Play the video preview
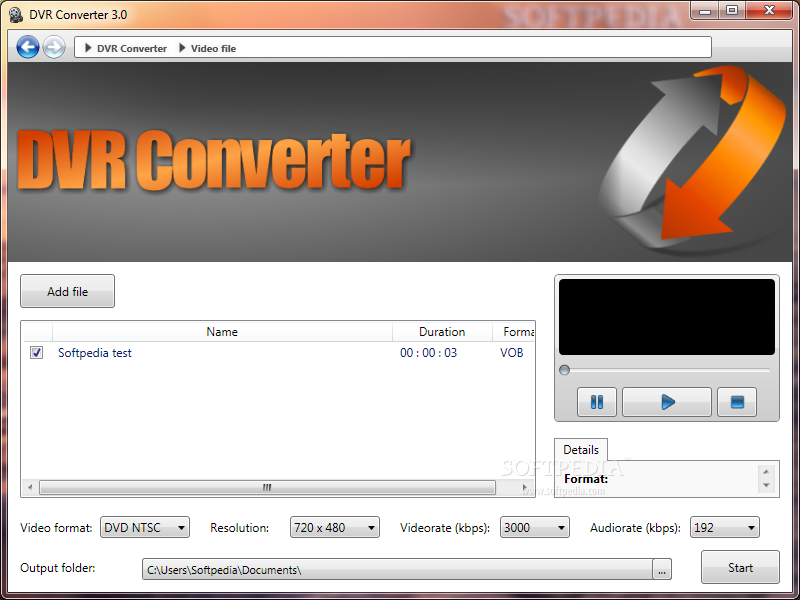Screen dimensions: 800x600 point(666,402)
